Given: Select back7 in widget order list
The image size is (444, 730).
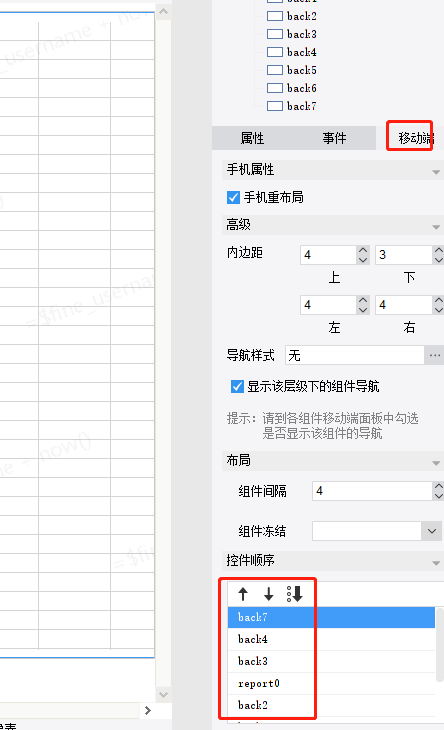Looking at the screenshot, I should pyautogui.click(x=331, y=617).
